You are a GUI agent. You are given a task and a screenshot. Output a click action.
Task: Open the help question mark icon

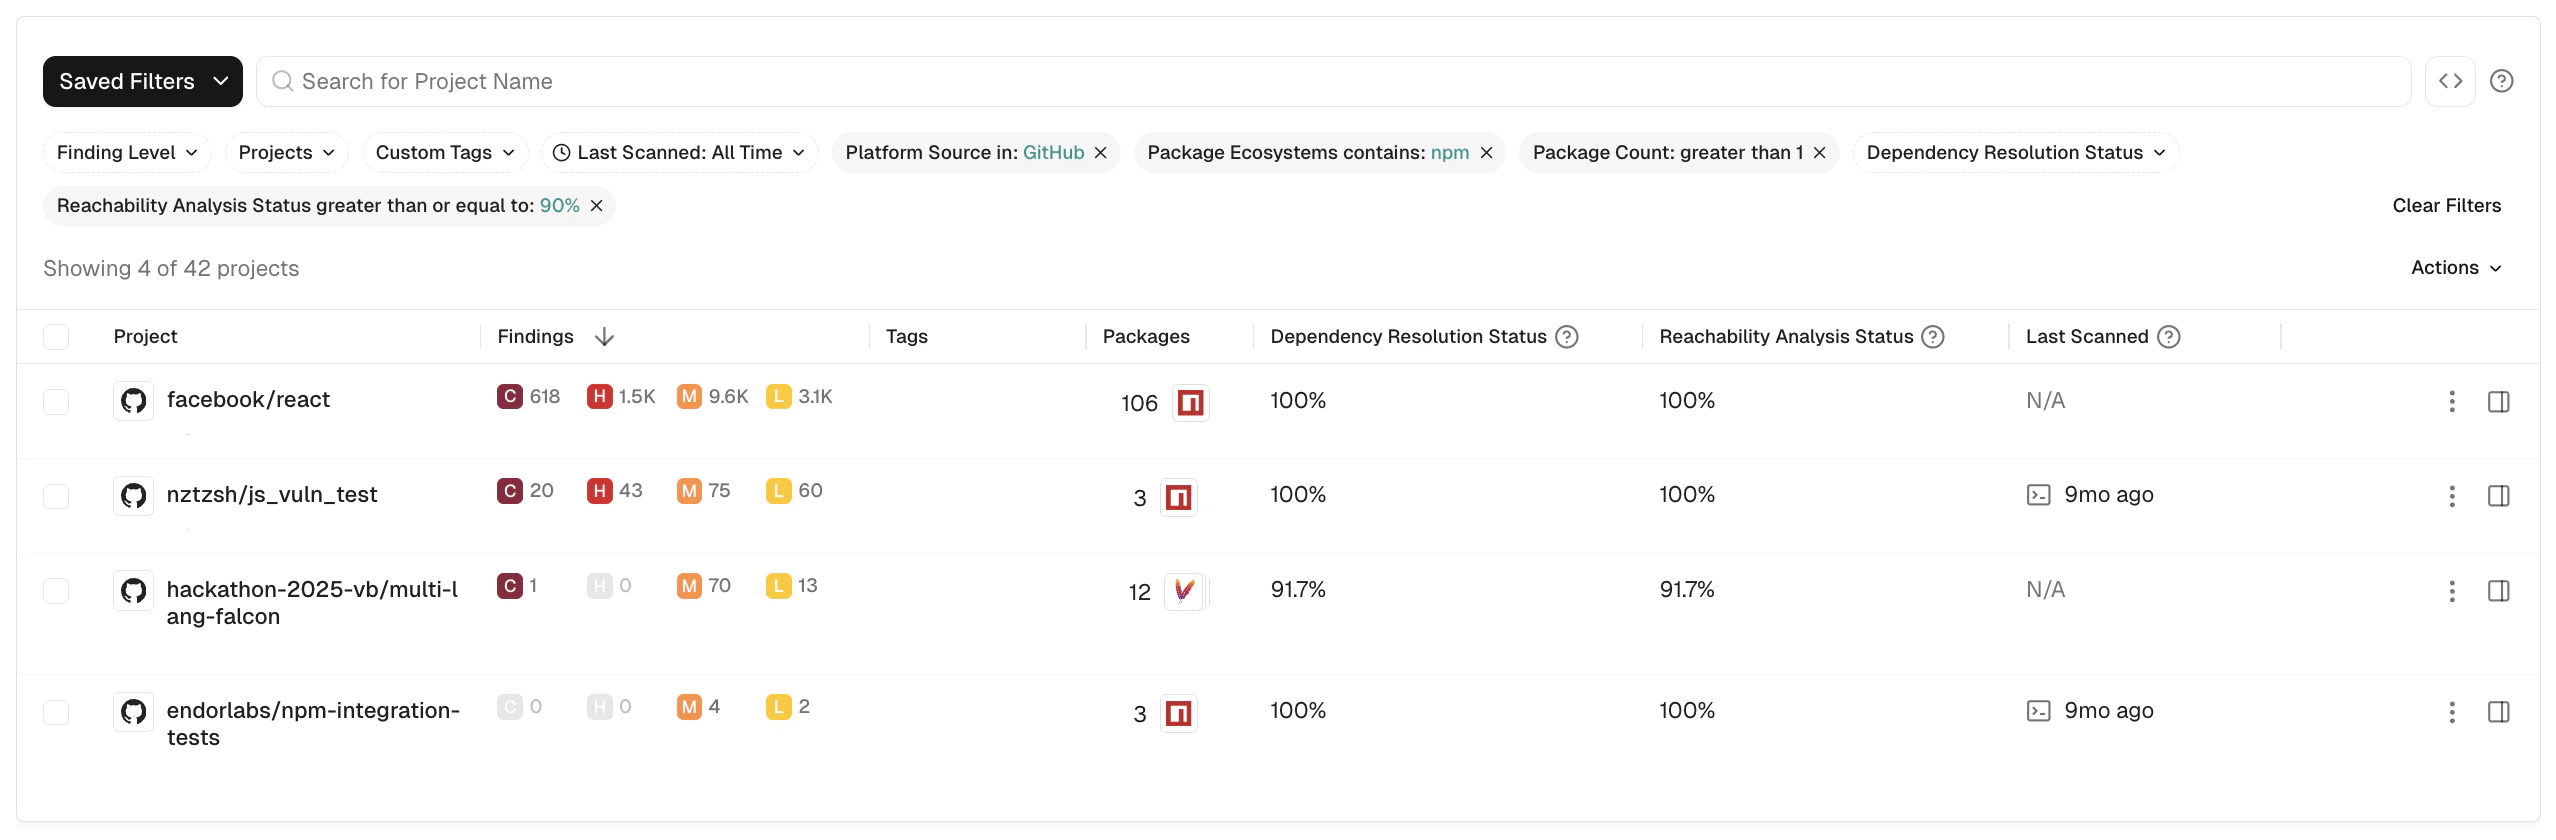coord(2501,81)
